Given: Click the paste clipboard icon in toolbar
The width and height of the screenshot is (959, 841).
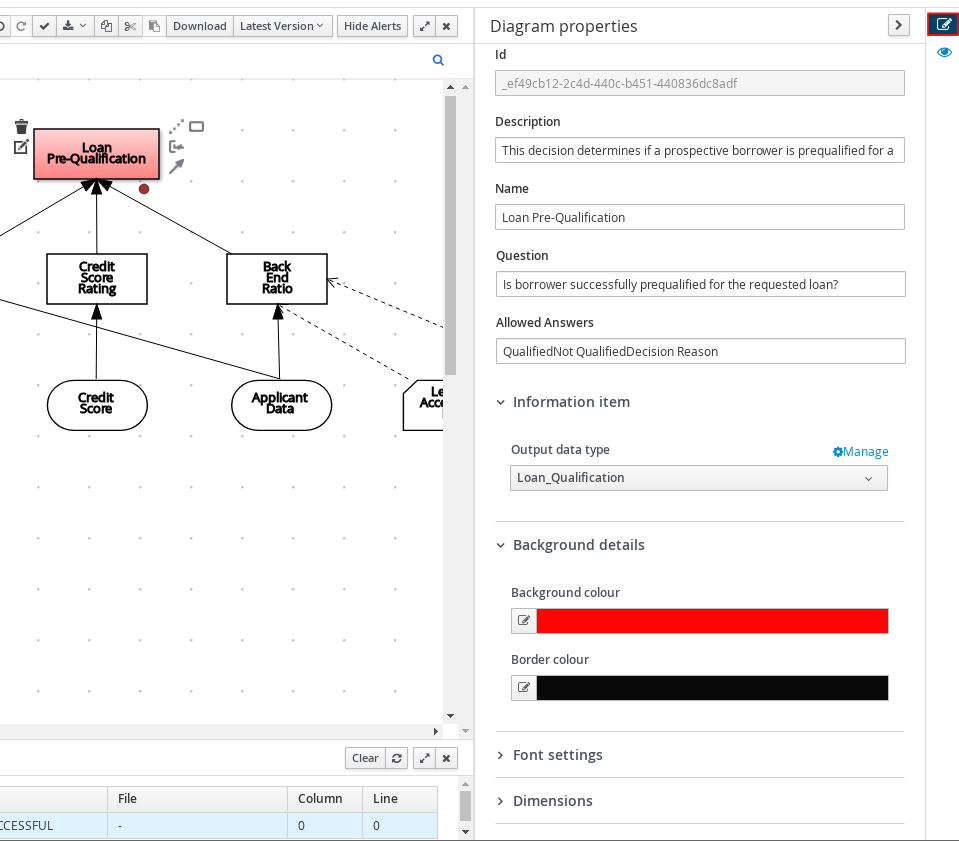Looking at the screenshot, I should (x=154, y=26).
